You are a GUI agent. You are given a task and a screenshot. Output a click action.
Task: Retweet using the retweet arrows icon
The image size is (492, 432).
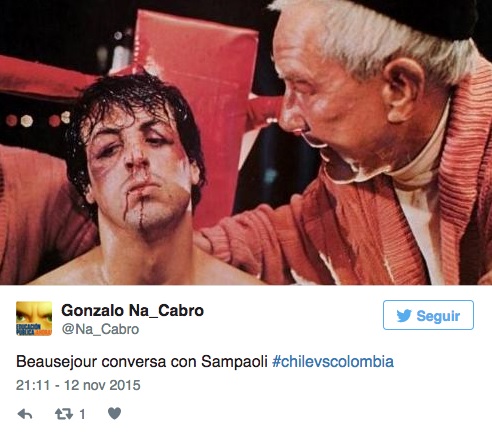pos(64,414)
